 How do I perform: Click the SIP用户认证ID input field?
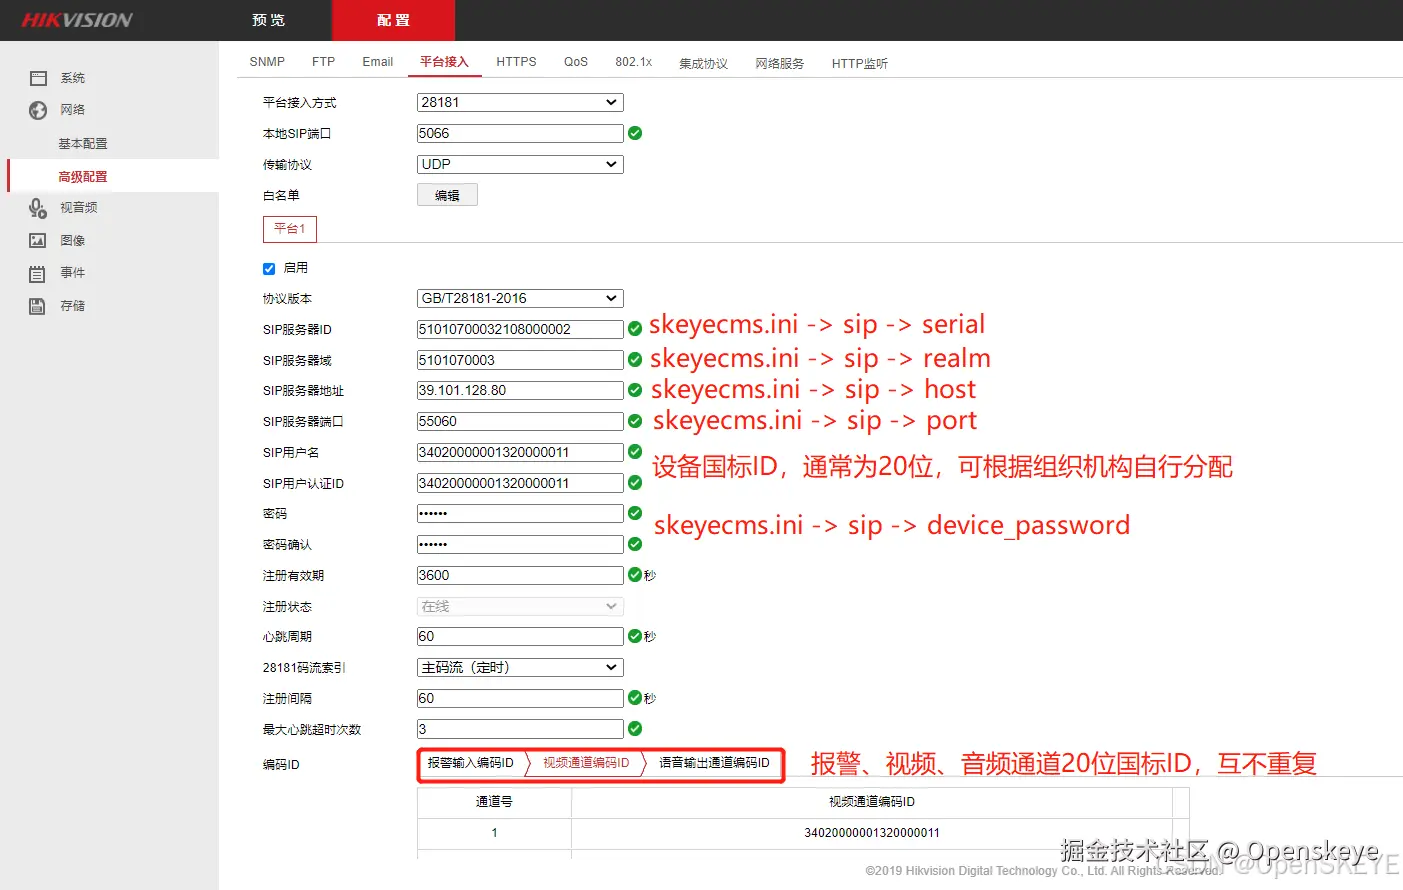coord(520,483)
